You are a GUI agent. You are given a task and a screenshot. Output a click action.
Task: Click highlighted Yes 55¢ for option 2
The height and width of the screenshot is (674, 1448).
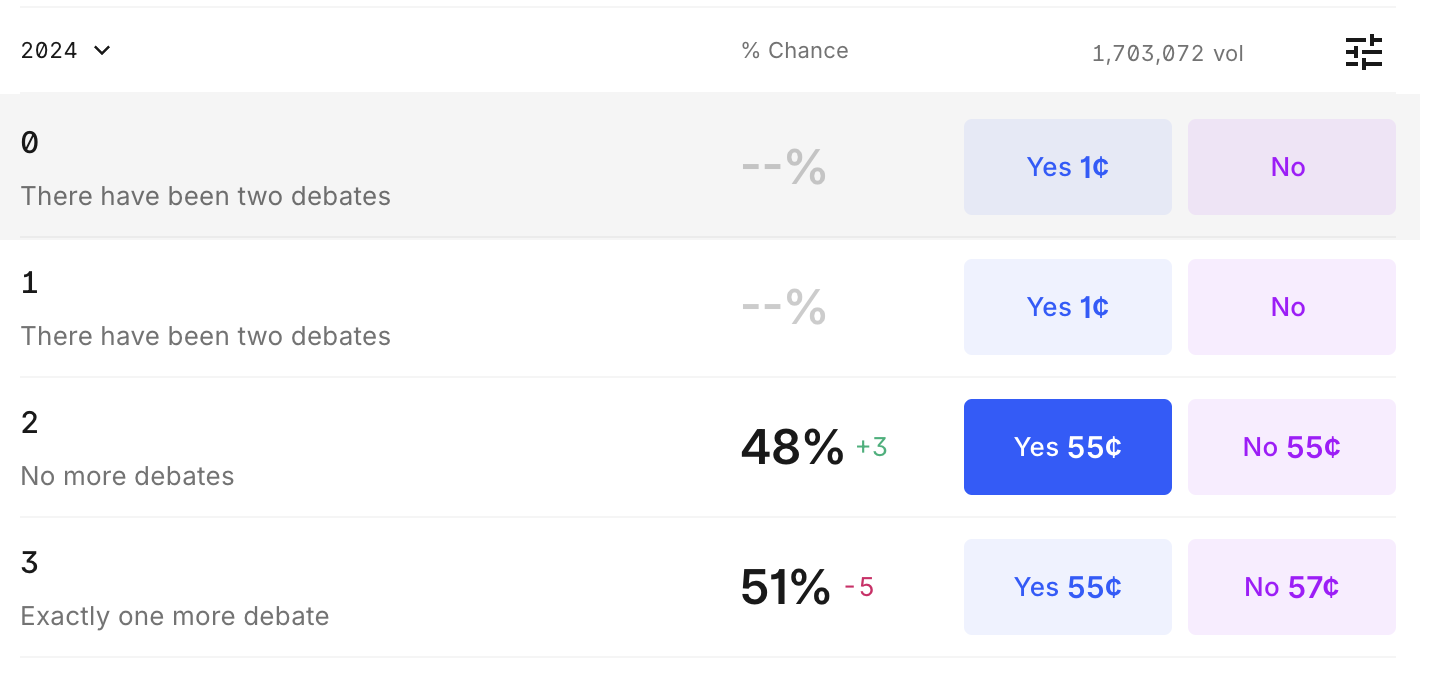point(1067,447)
